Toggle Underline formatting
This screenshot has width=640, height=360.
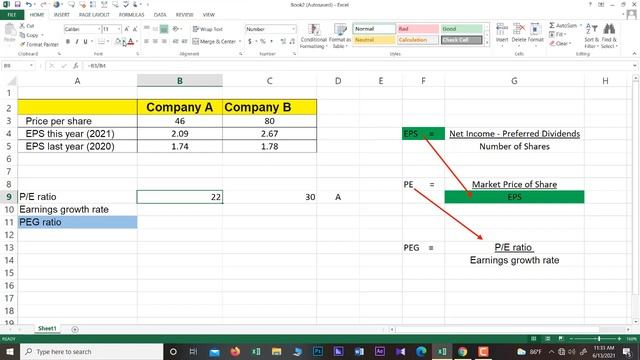[85, 41]
